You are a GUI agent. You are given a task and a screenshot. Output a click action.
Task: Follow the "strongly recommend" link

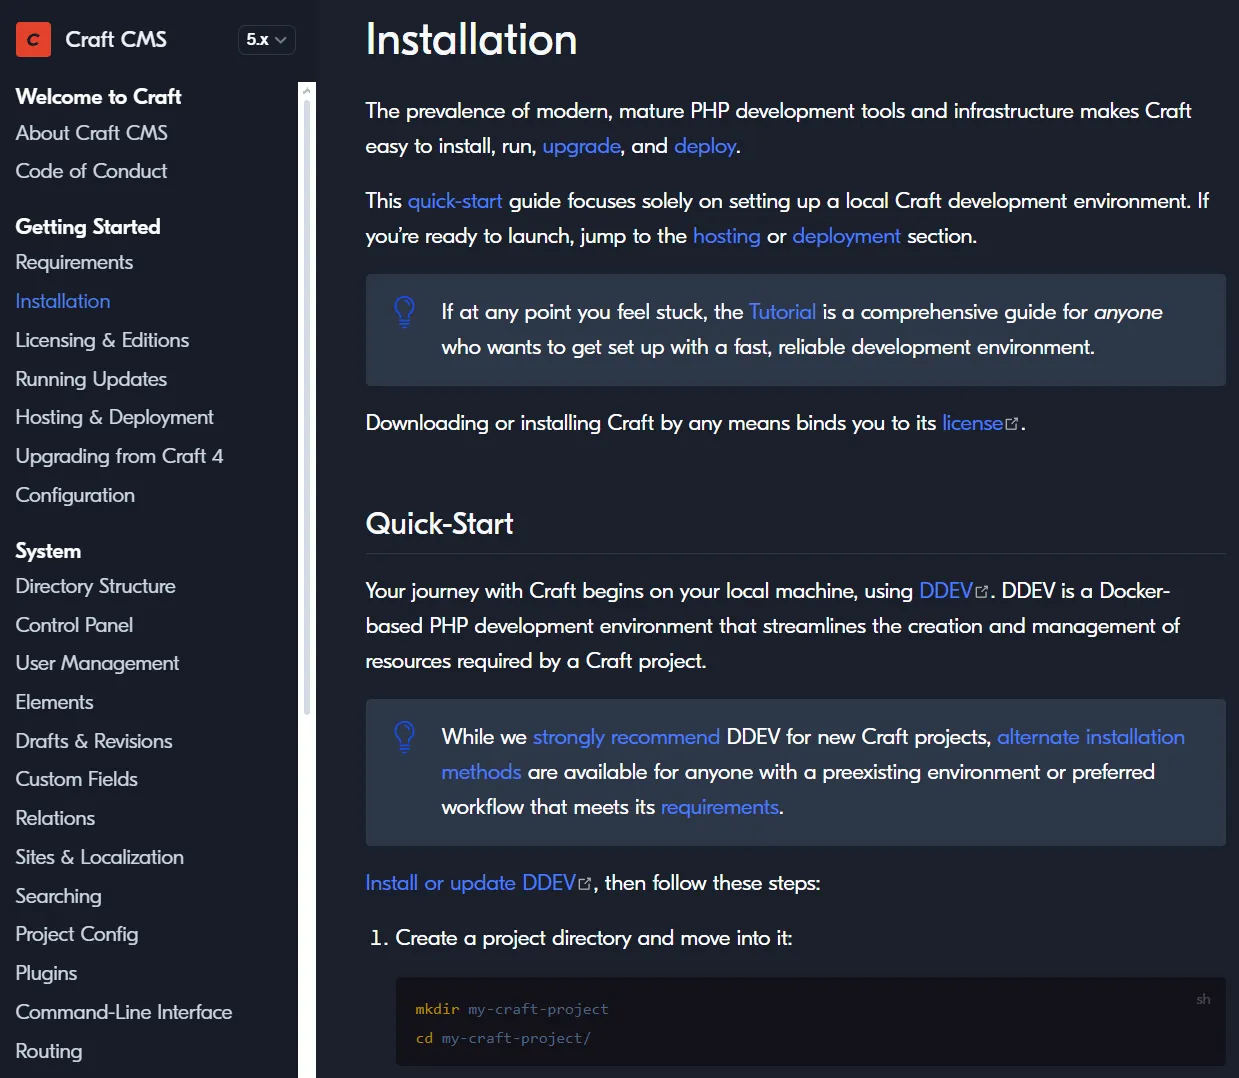pos(626,737)
